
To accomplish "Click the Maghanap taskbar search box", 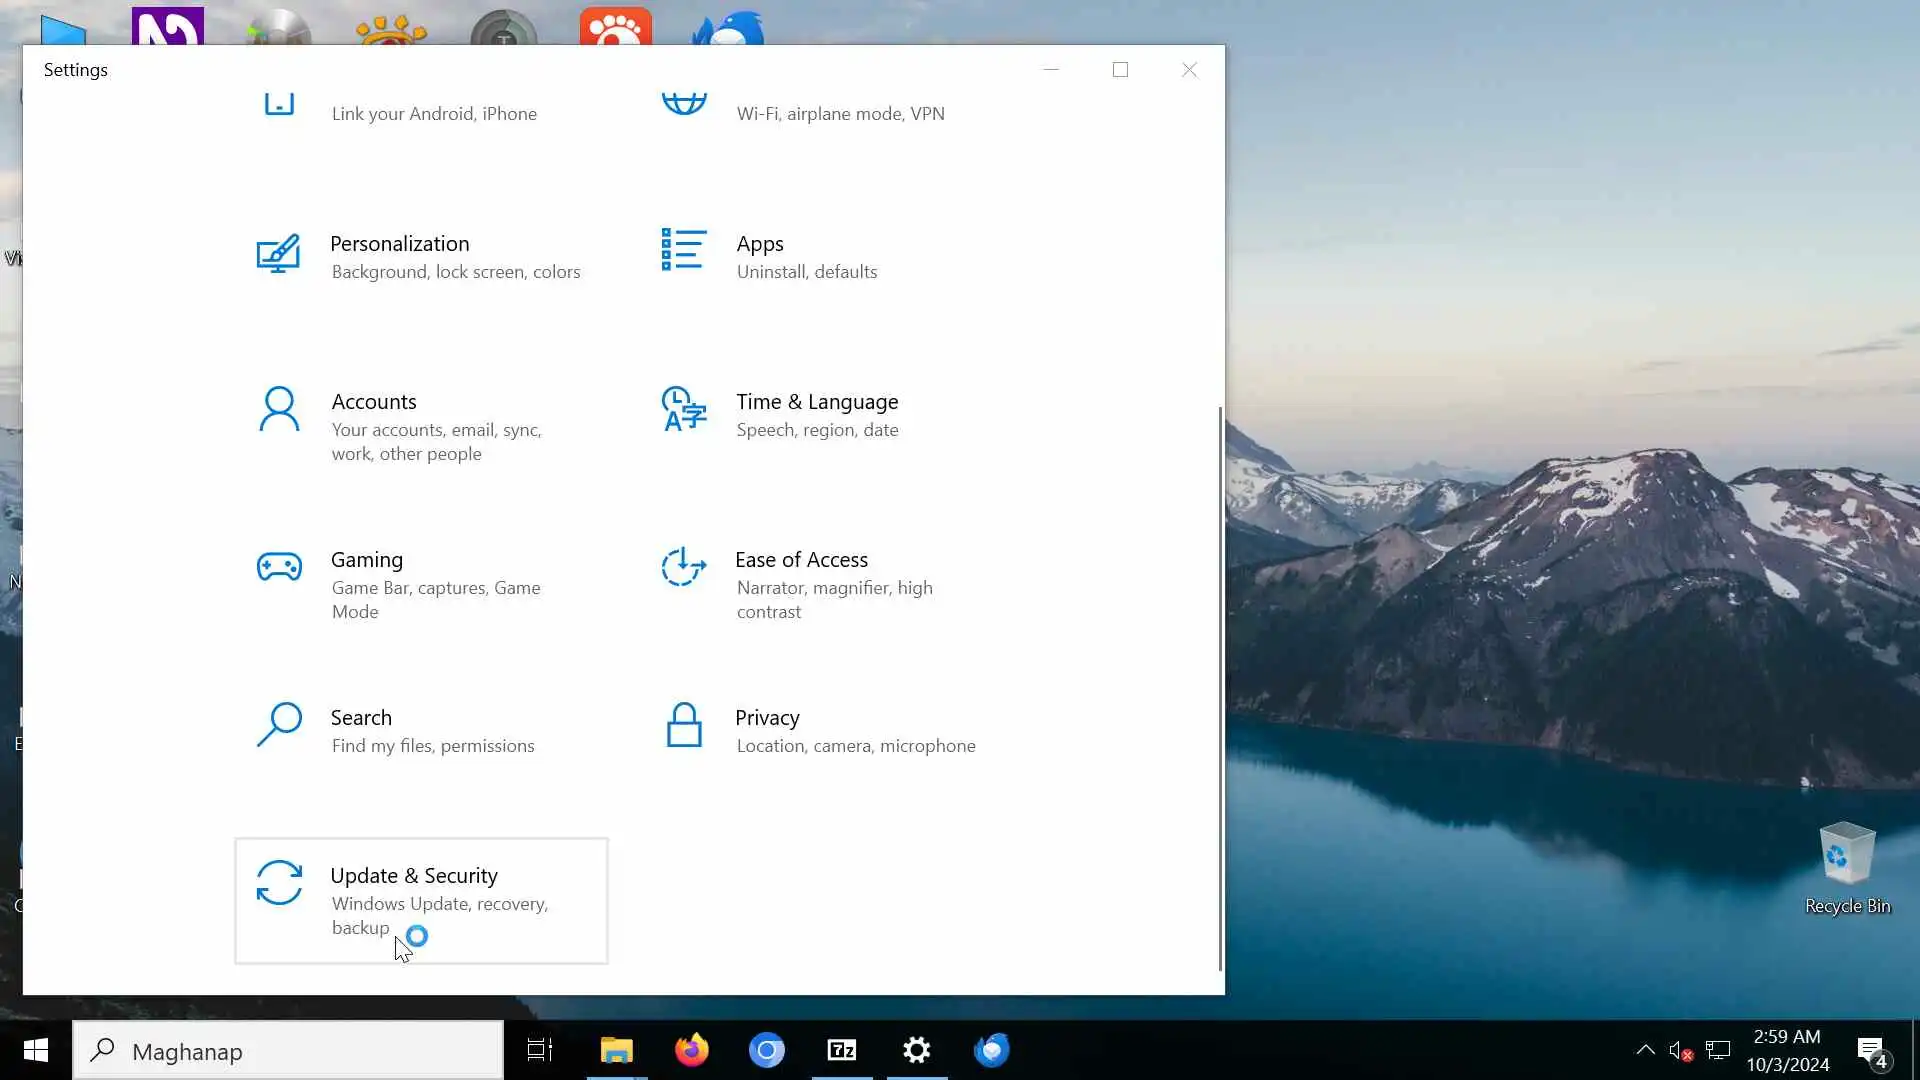I will pos(290,1051).
